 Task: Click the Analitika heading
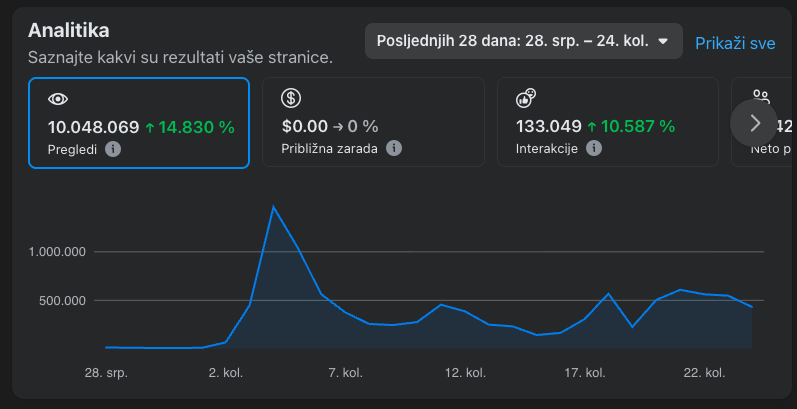(69, 31)
